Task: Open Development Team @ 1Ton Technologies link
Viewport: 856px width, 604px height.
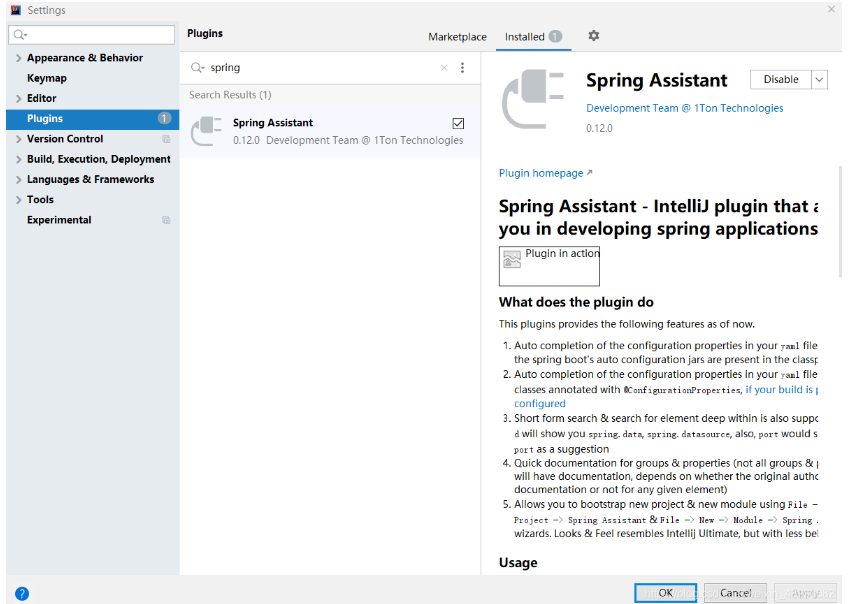Action: (x=685, y=108)
